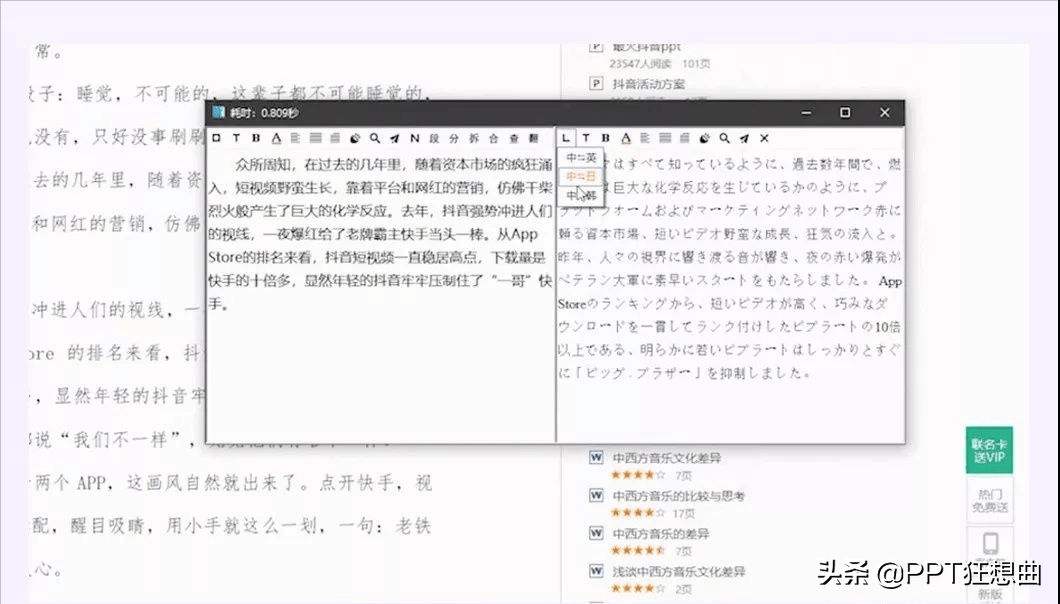Click the green 联名卡送VIP button
The width and height of the screenshot is (1060, 604).
pyautogui.click(x=989, y=450)
